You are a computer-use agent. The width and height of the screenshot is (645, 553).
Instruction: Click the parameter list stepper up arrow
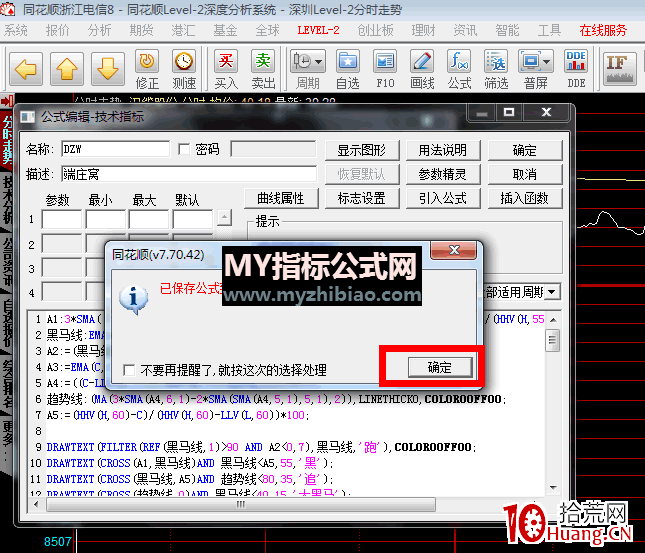pos(224,217)
